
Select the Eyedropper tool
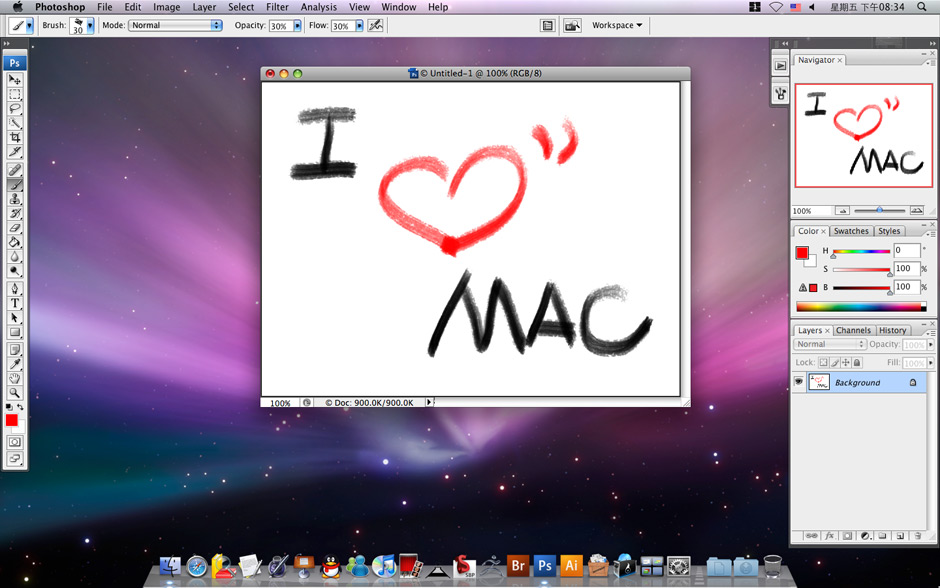[14, 364]
